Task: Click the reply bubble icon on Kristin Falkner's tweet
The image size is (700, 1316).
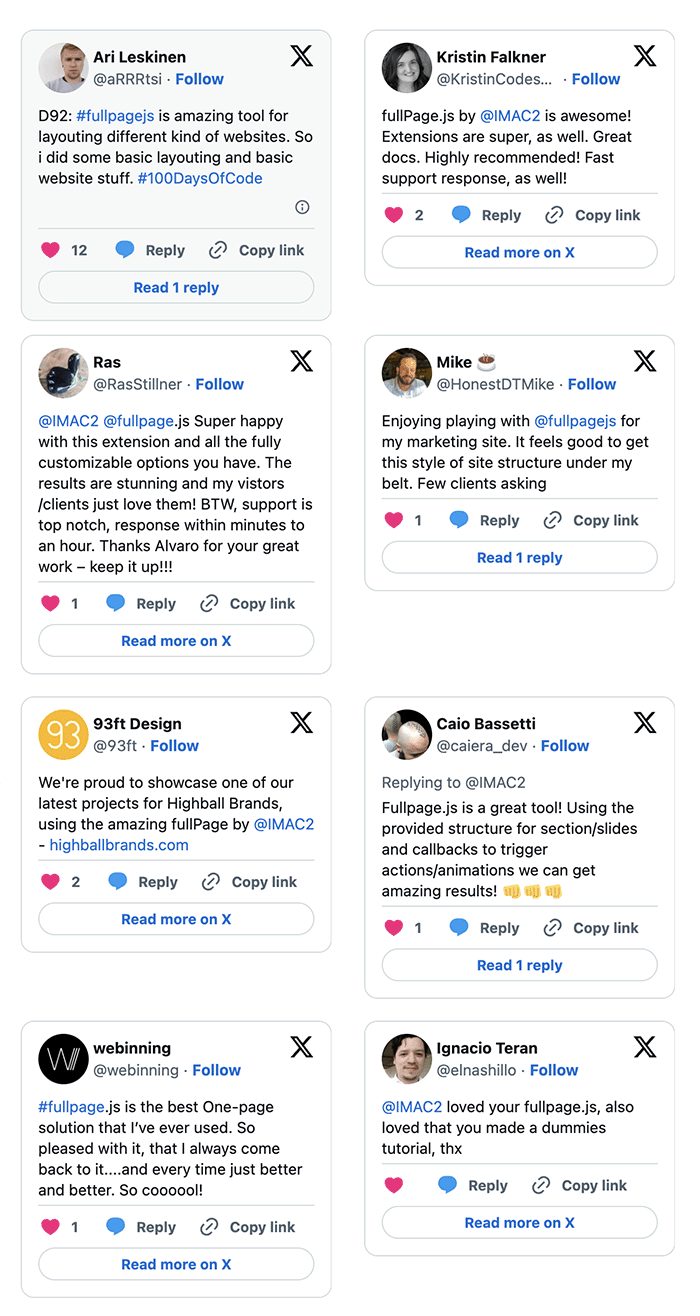Action: point(461,215)
